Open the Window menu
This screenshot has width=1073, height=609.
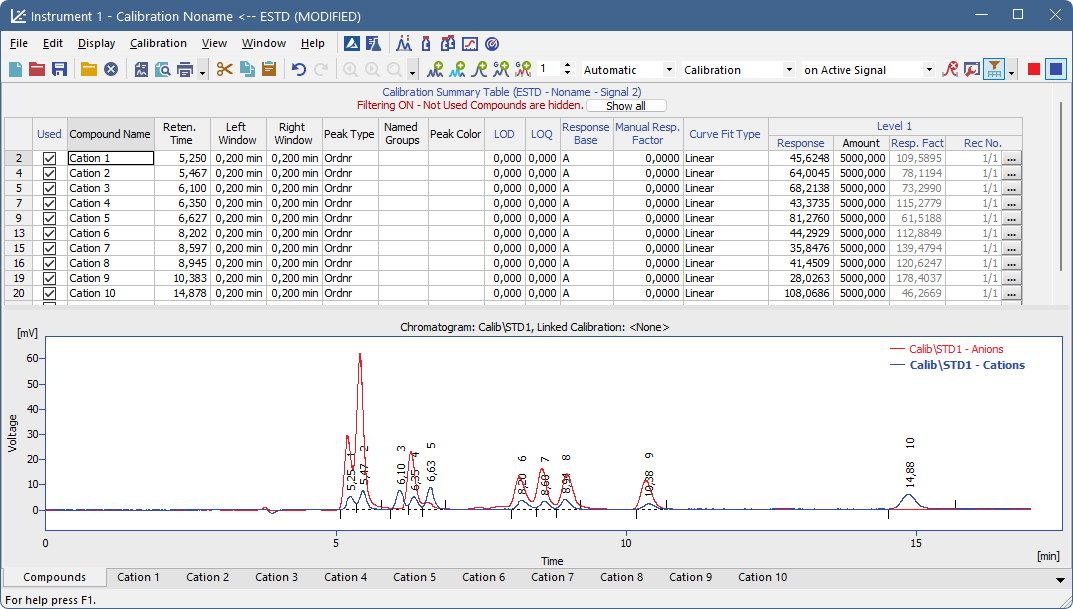(x=263, y=43)
